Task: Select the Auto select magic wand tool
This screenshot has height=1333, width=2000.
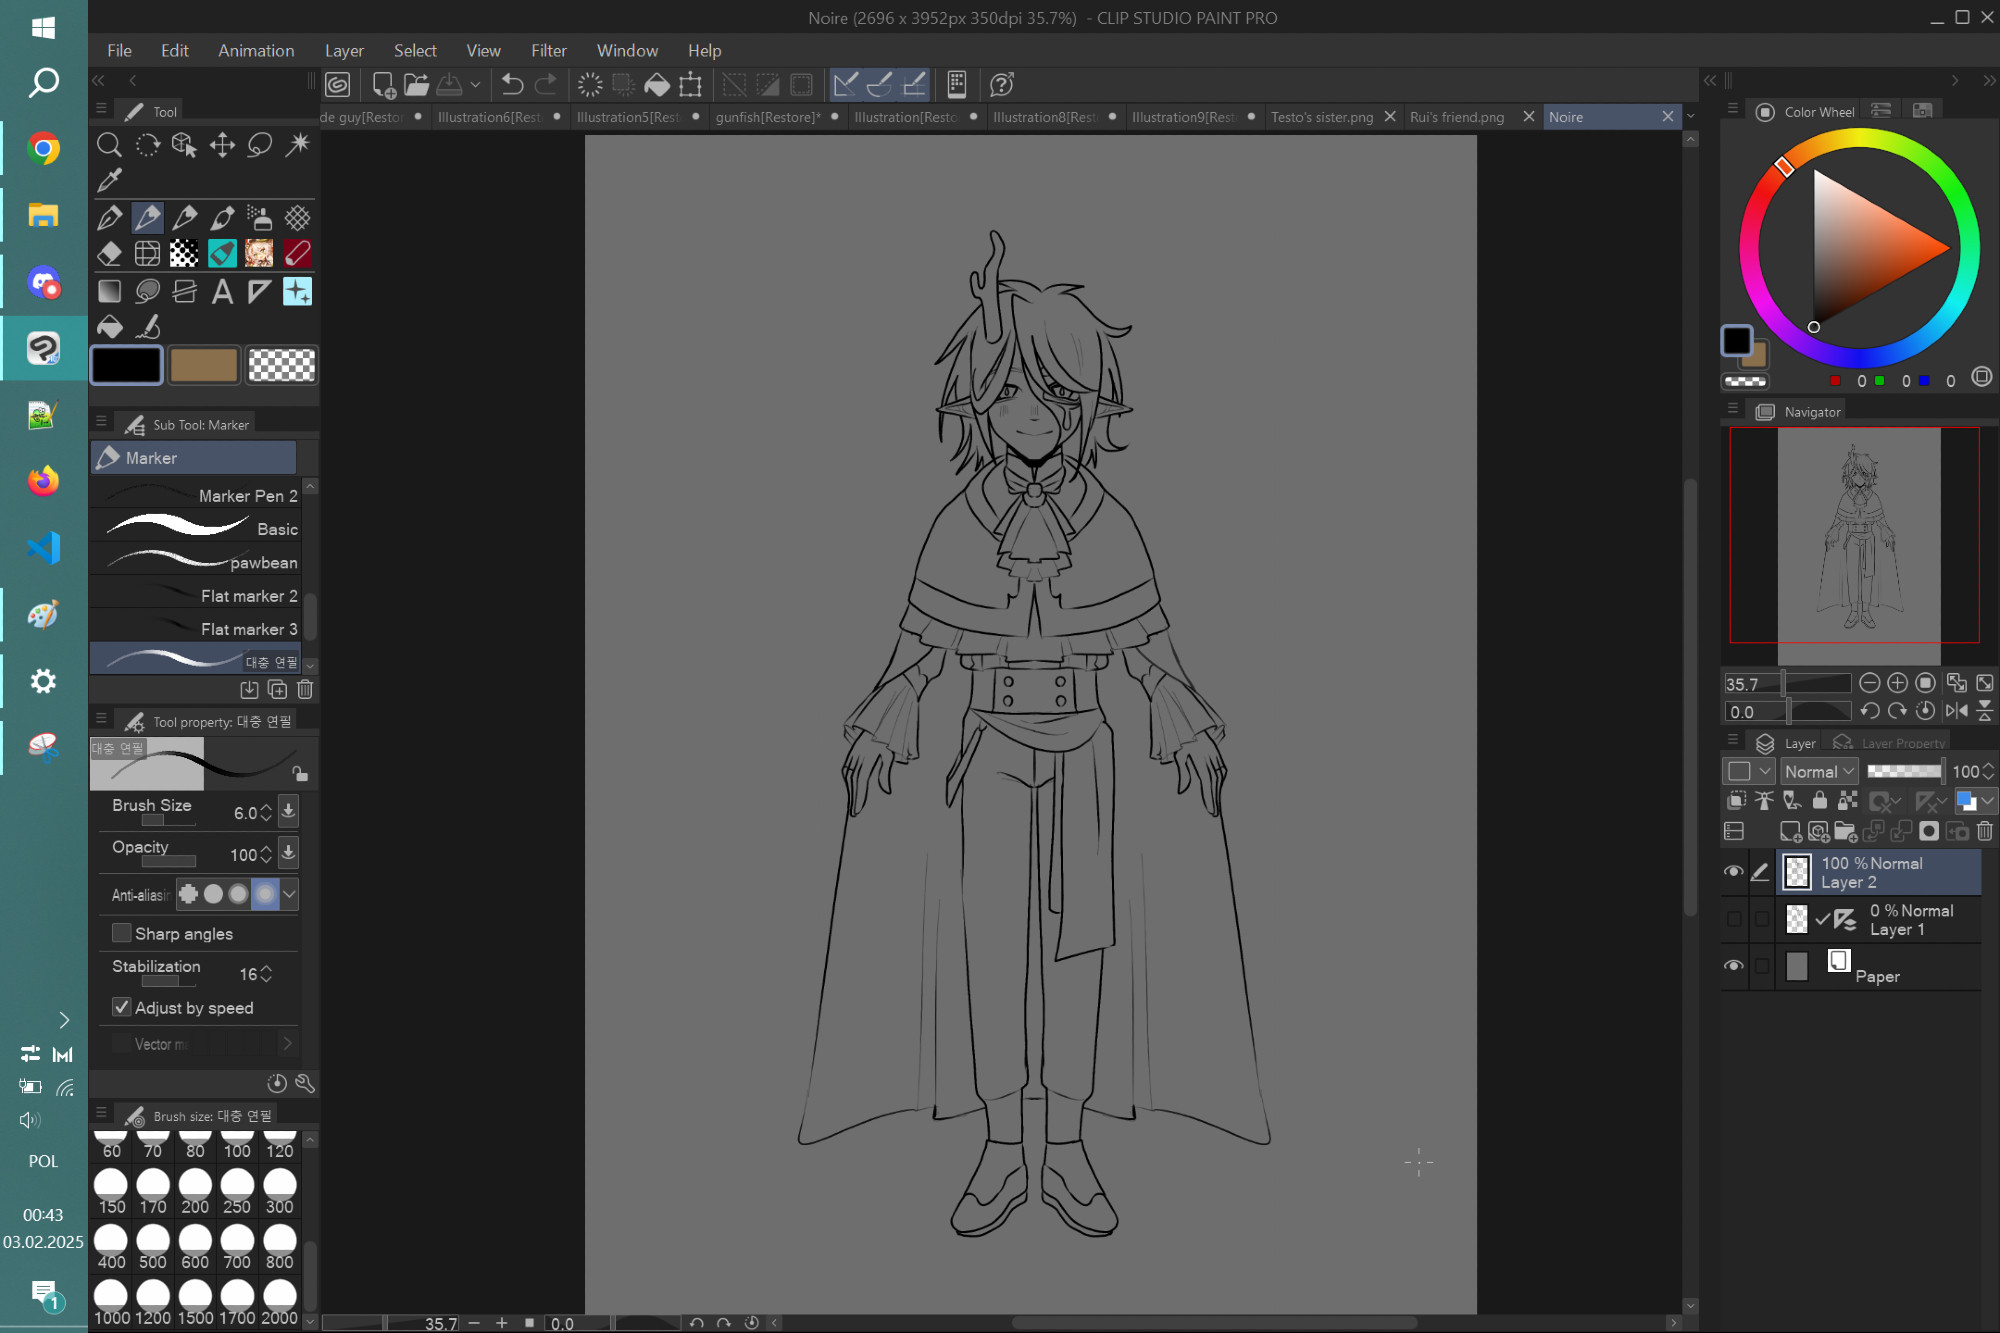Action: tap(298, 145)
